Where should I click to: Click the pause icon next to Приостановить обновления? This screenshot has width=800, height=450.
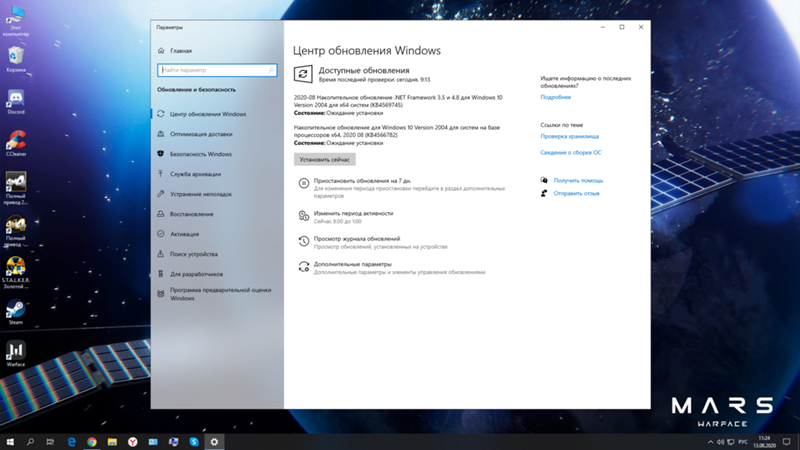(304, 183)
